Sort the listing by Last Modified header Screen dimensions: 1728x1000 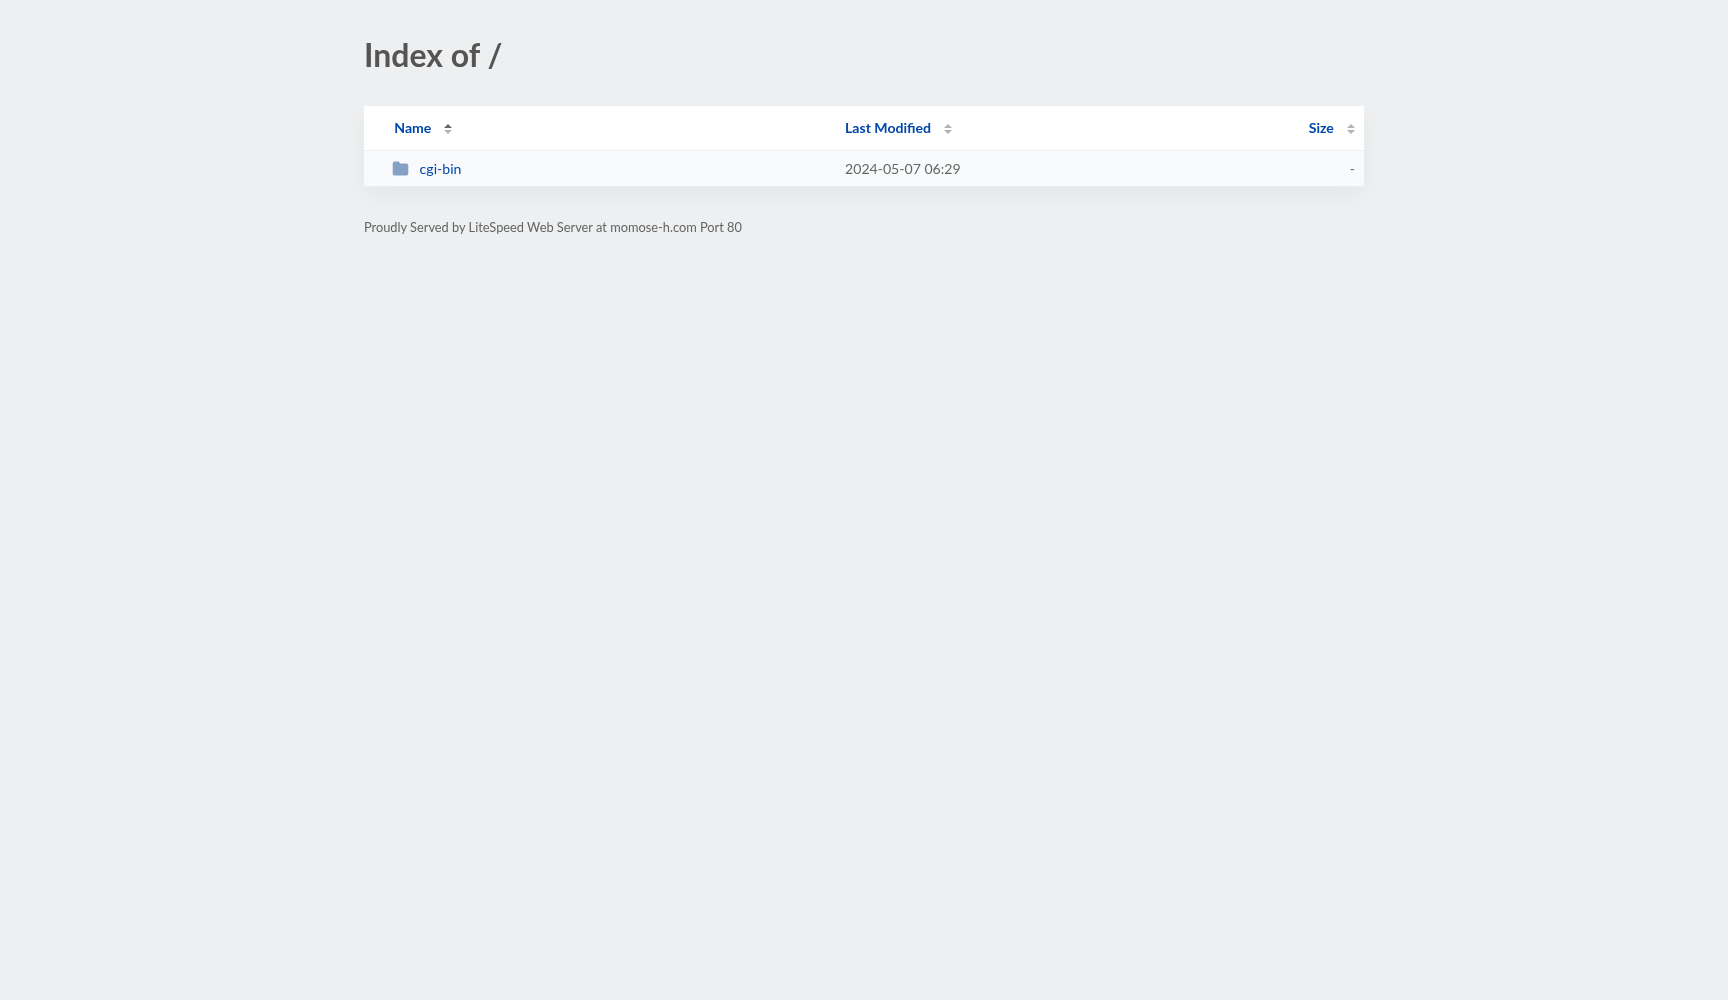[887, 128]
